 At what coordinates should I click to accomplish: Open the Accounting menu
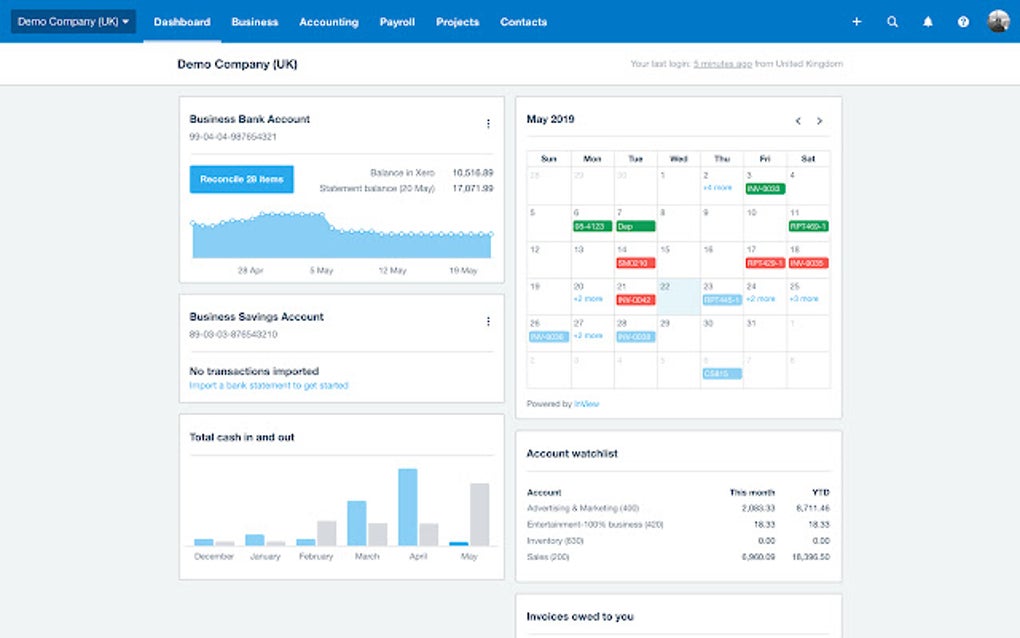coord(329,21)
